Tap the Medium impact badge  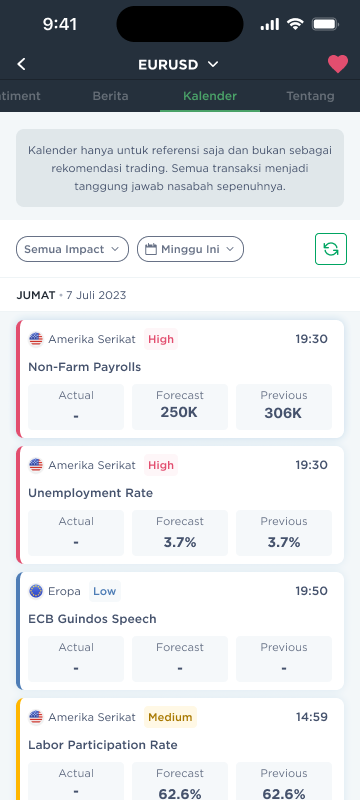(x=170, y=717)
